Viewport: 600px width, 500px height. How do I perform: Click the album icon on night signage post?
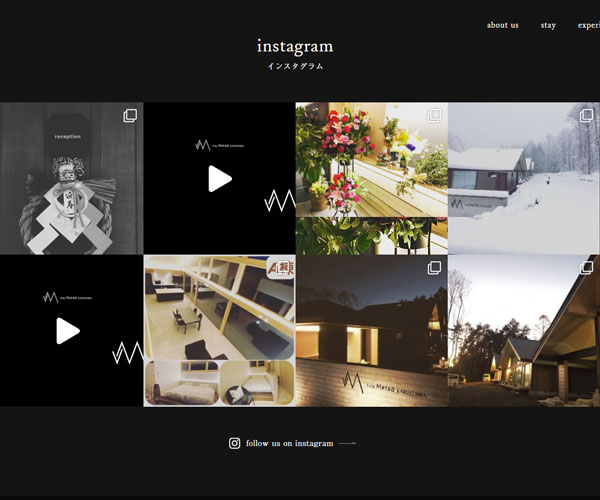434,268
